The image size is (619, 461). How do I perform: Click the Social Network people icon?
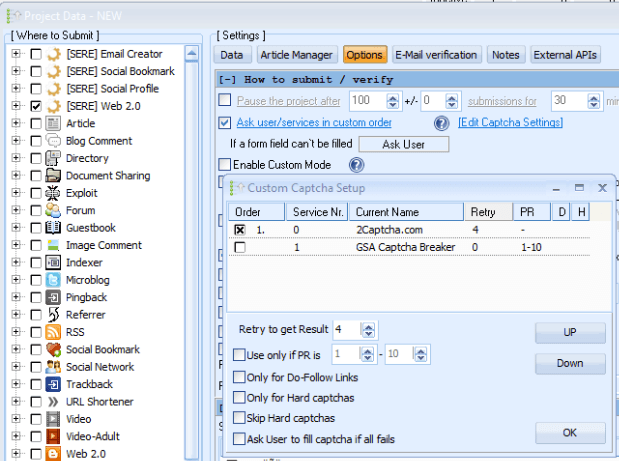53,367
